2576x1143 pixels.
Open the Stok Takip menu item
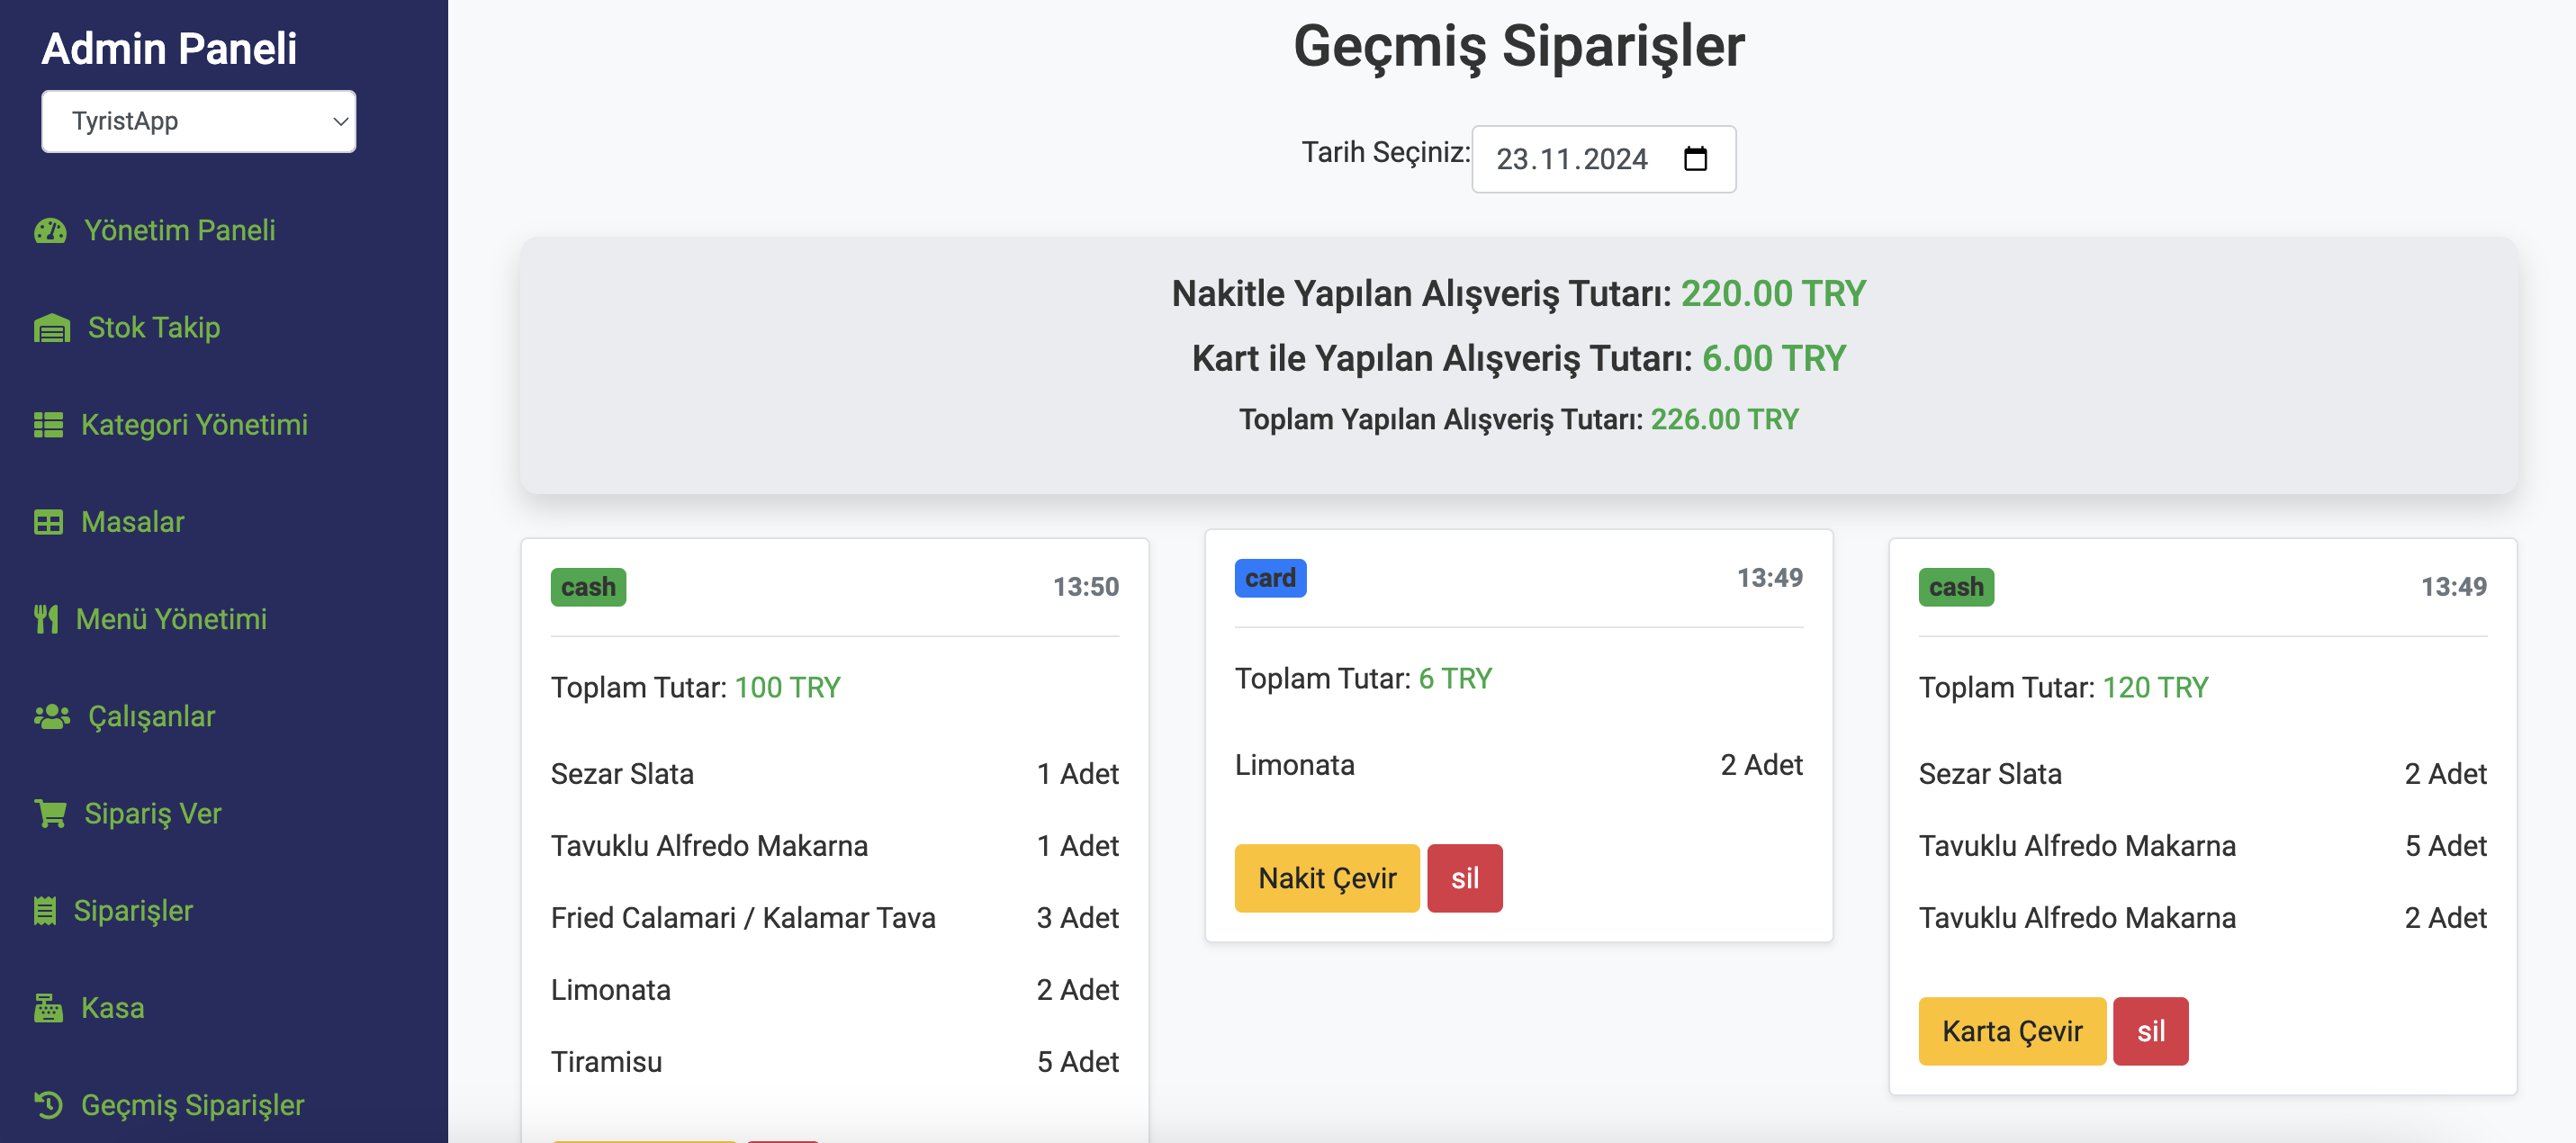pos(153,328)
